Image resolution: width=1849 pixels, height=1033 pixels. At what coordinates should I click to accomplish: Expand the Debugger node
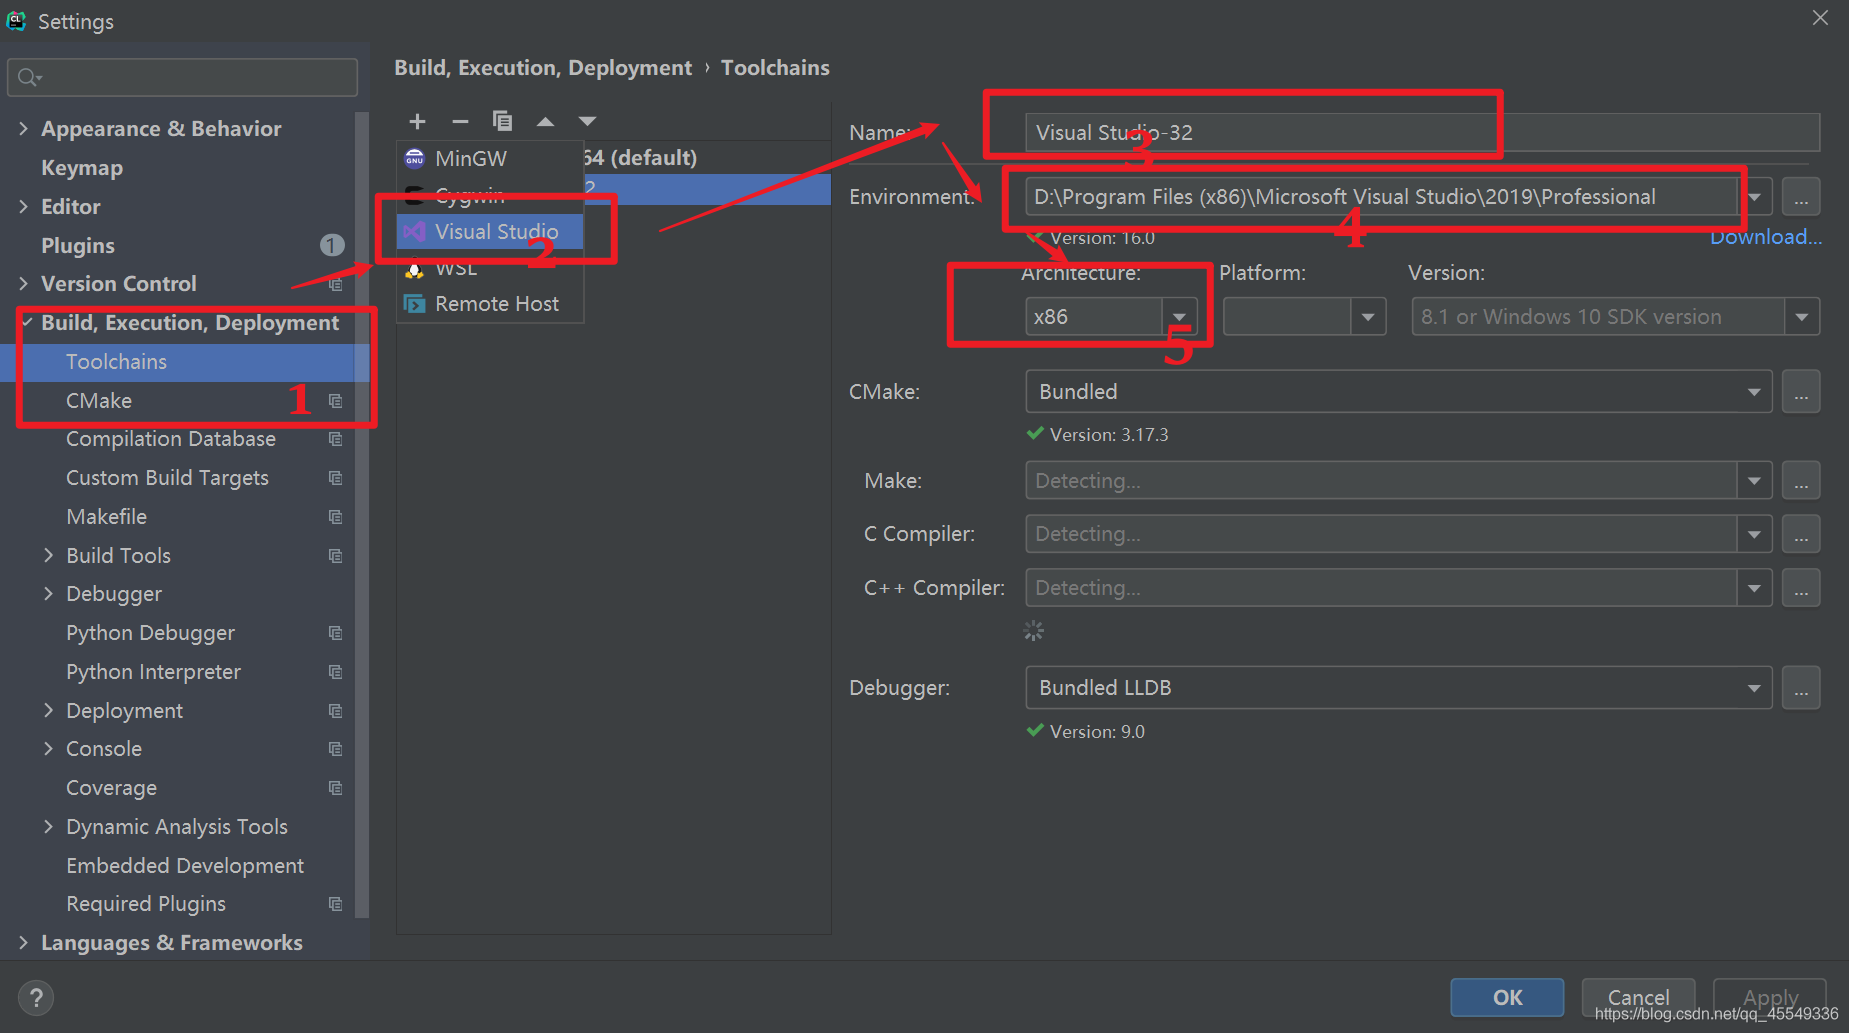[x=48, y=594]
